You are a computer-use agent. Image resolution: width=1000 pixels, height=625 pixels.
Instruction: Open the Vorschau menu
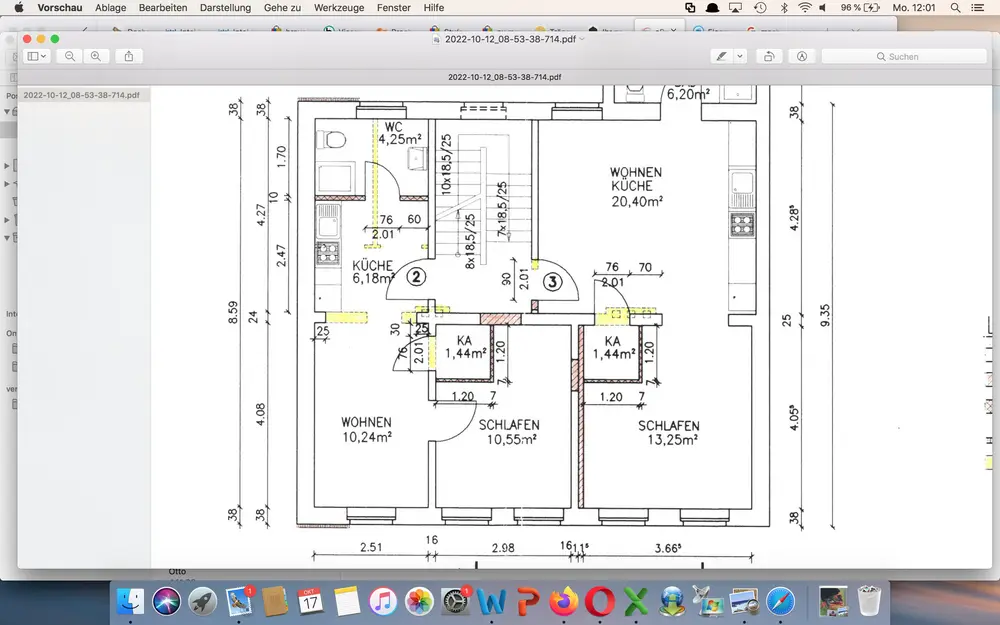click(60, 8)
